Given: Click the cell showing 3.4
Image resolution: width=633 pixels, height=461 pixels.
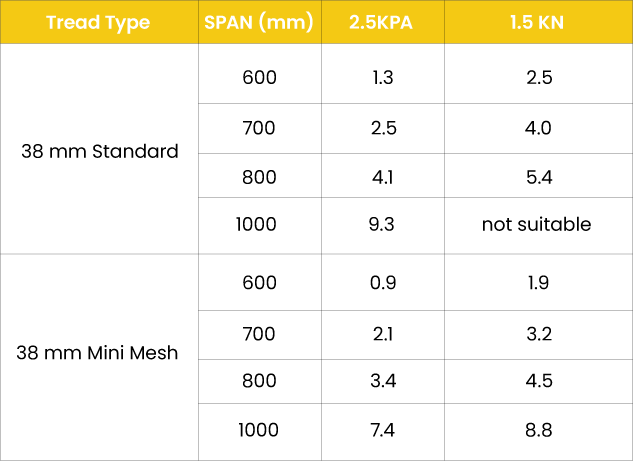Looking at the screenshot, I should coord(381,381).
